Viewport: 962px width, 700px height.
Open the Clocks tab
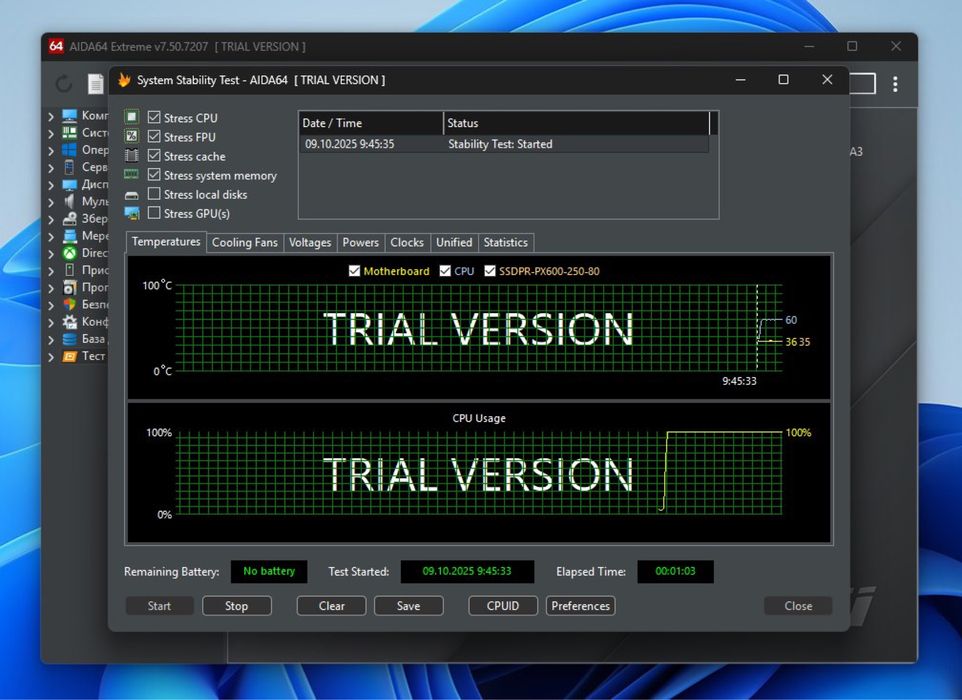[x=407, y=242]
